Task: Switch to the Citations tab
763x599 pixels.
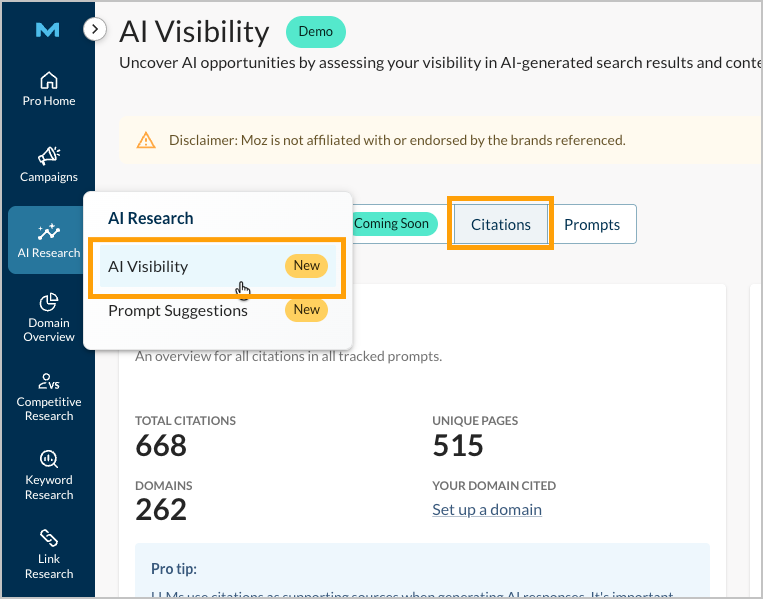Action: pyautogui.click(x=501, y=224)
